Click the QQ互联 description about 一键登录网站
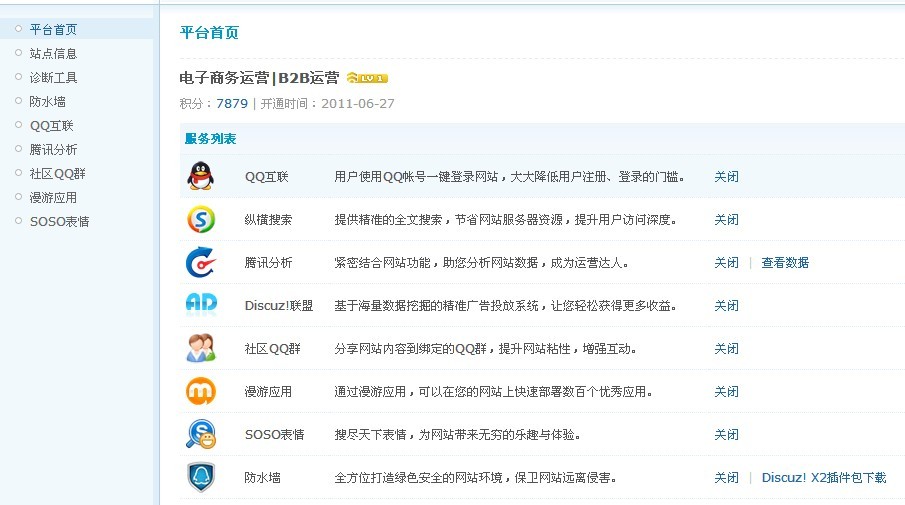Viewport: 905px width, 505px height. tap(509, 177)
